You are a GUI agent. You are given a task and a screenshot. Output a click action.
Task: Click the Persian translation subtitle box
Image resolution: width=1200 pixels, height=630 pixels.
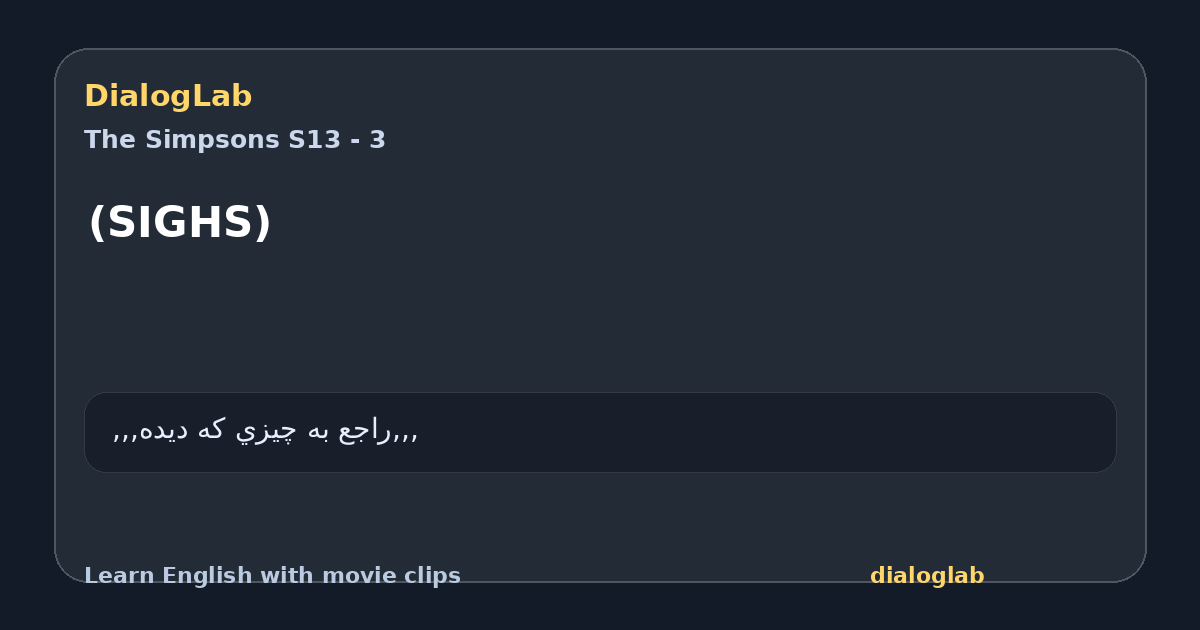coord(600,432)
